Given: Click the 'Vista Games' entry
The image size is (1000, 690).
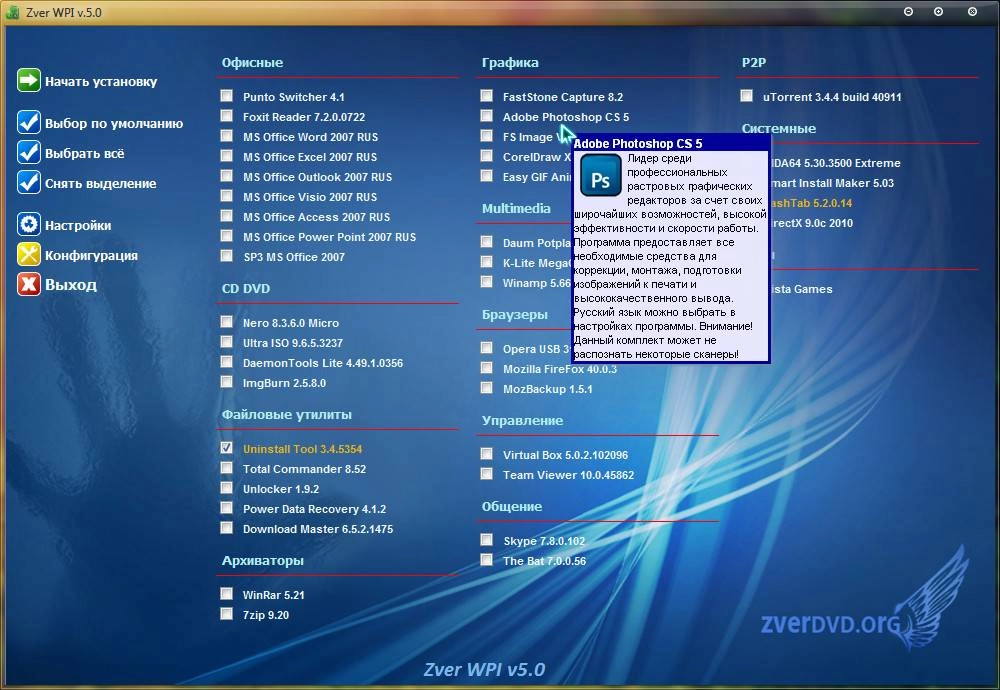Looking at the screenshot, I should pos(802,290).
